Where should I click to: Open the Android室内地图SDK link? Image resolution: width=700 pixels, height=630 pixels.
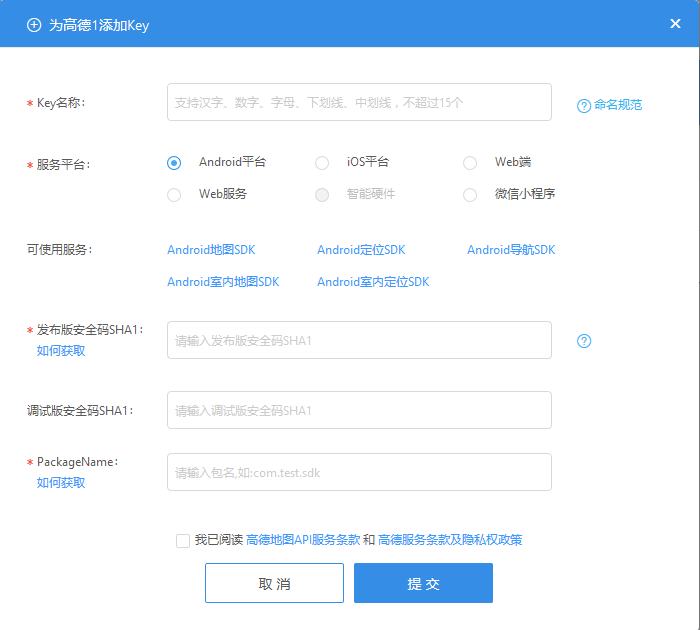[x=223, y=282]
